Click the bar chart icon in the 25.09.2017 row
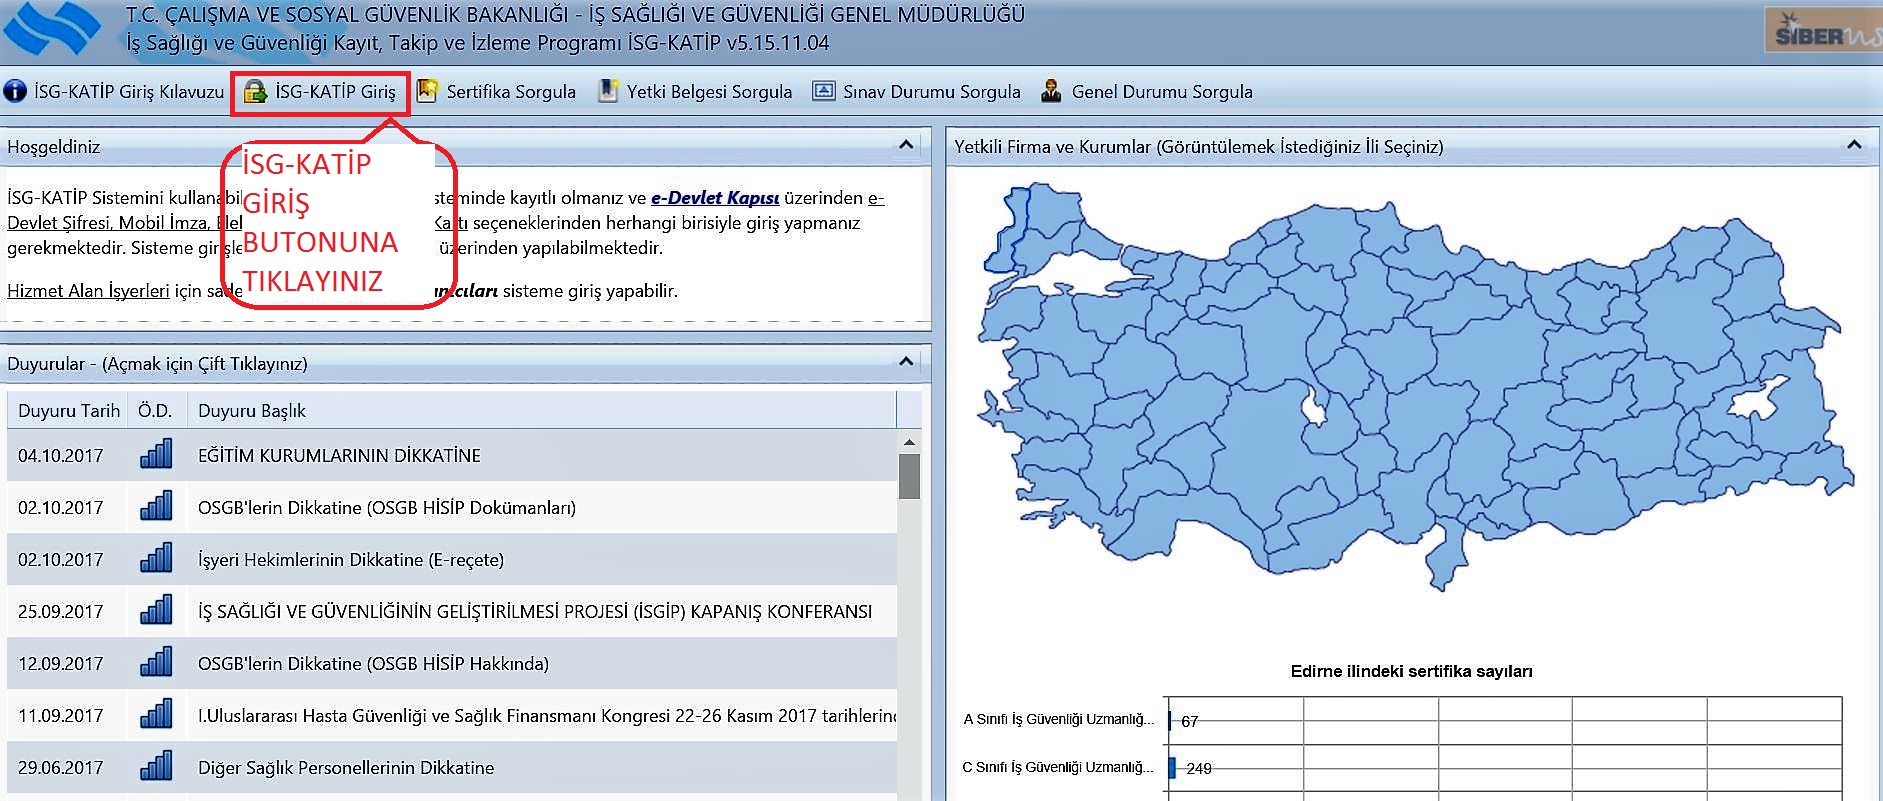The image size is (1883, 801). click(156, 610)
